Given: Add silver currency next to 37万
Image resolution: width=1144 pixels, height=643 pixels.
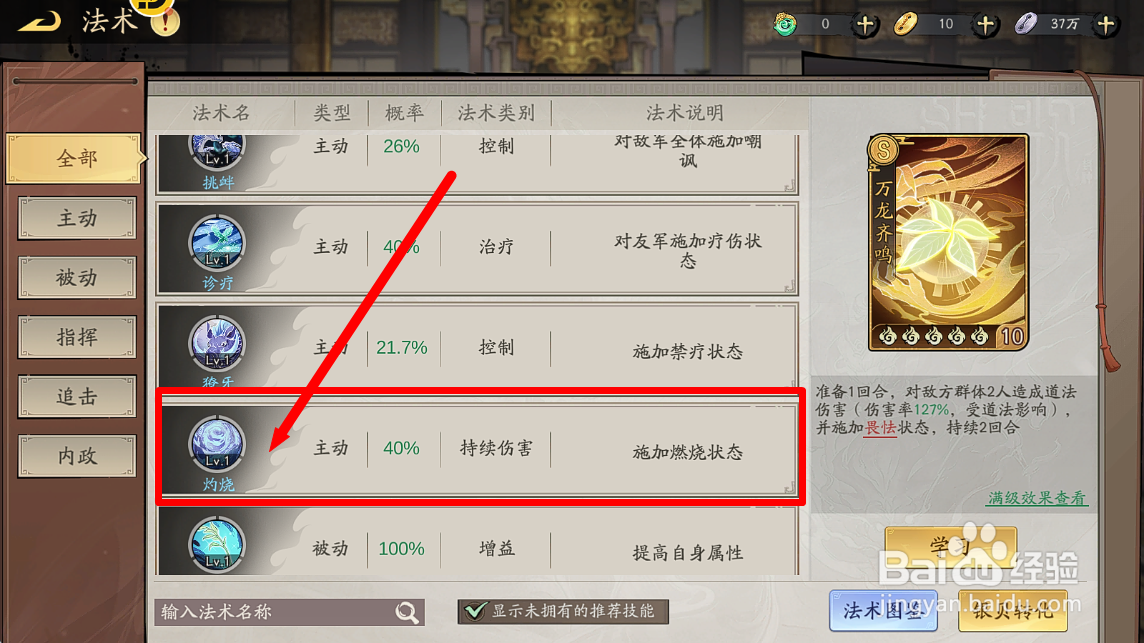Looking at the screenshot, I should pyautogui.click(x=1105, y=25).
